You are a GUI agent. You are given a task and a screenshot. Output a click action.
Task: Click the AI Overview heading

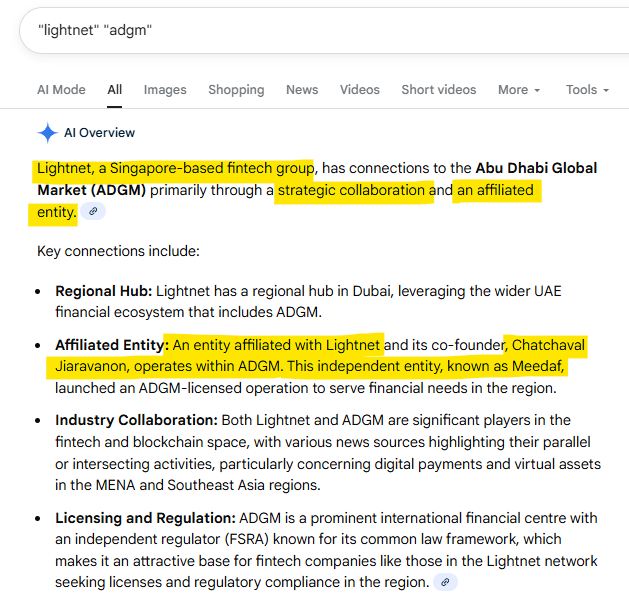point(99,133)
